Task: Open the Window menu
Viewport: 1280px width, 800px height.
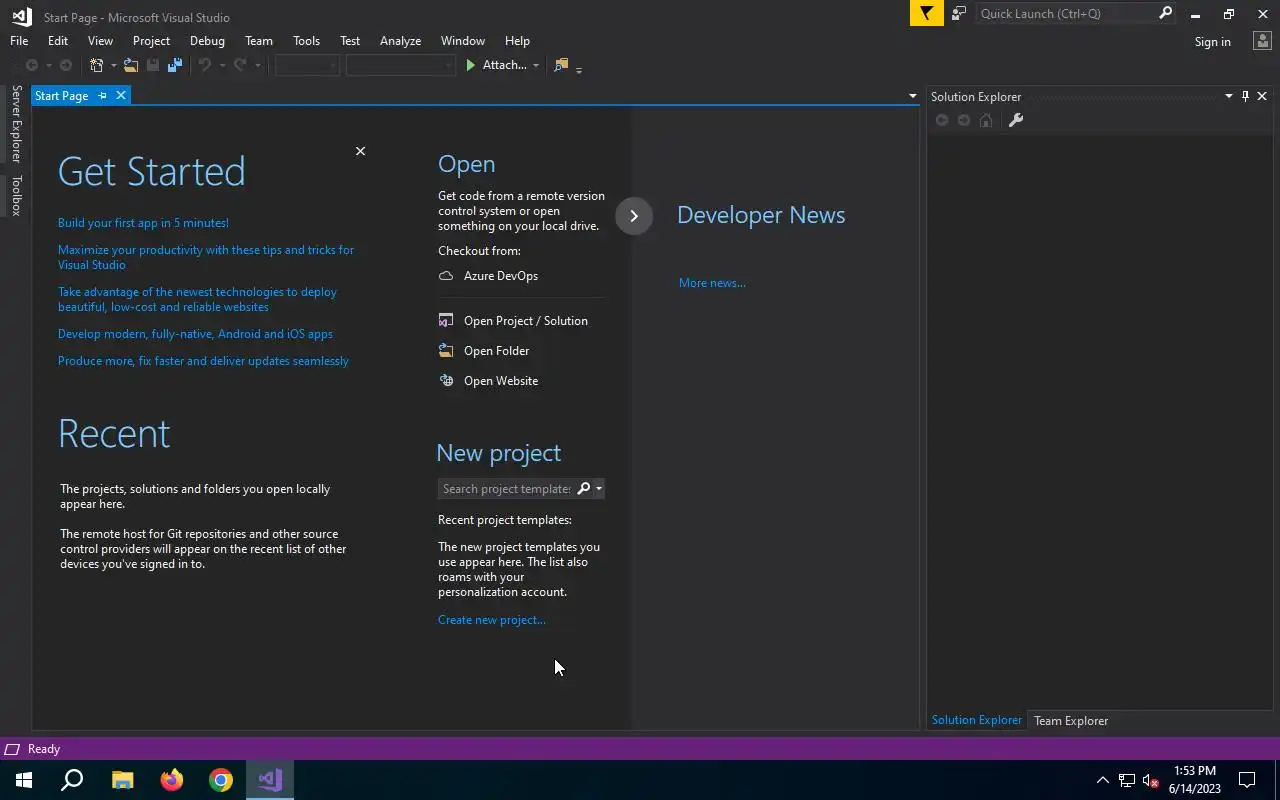Action: click(463, 41)
